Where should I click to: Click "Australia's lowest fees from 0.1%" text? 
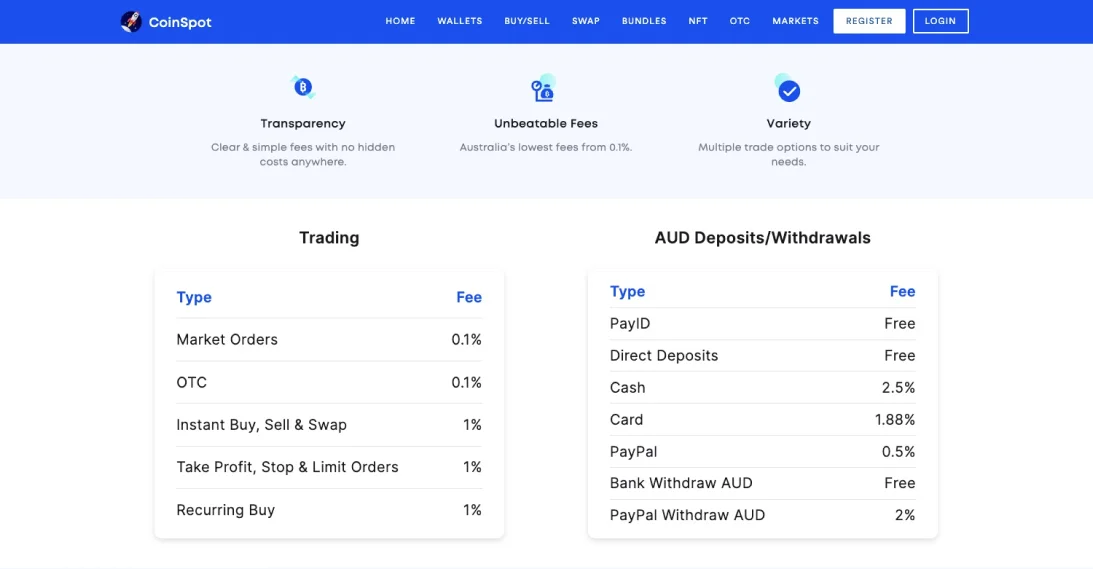pos(545,147)
